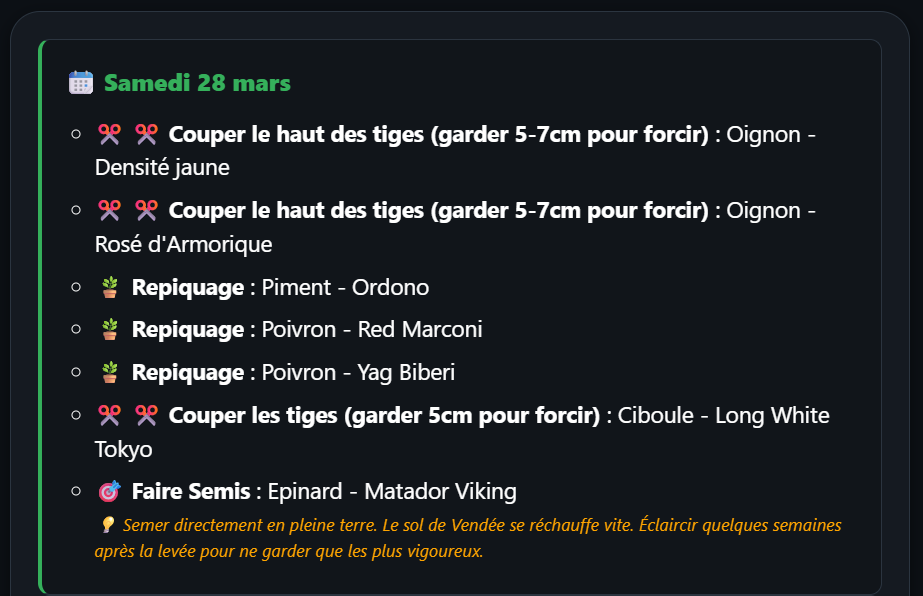Click the leftmost scissors icon on the Densité jaune task

coord(109,134)
